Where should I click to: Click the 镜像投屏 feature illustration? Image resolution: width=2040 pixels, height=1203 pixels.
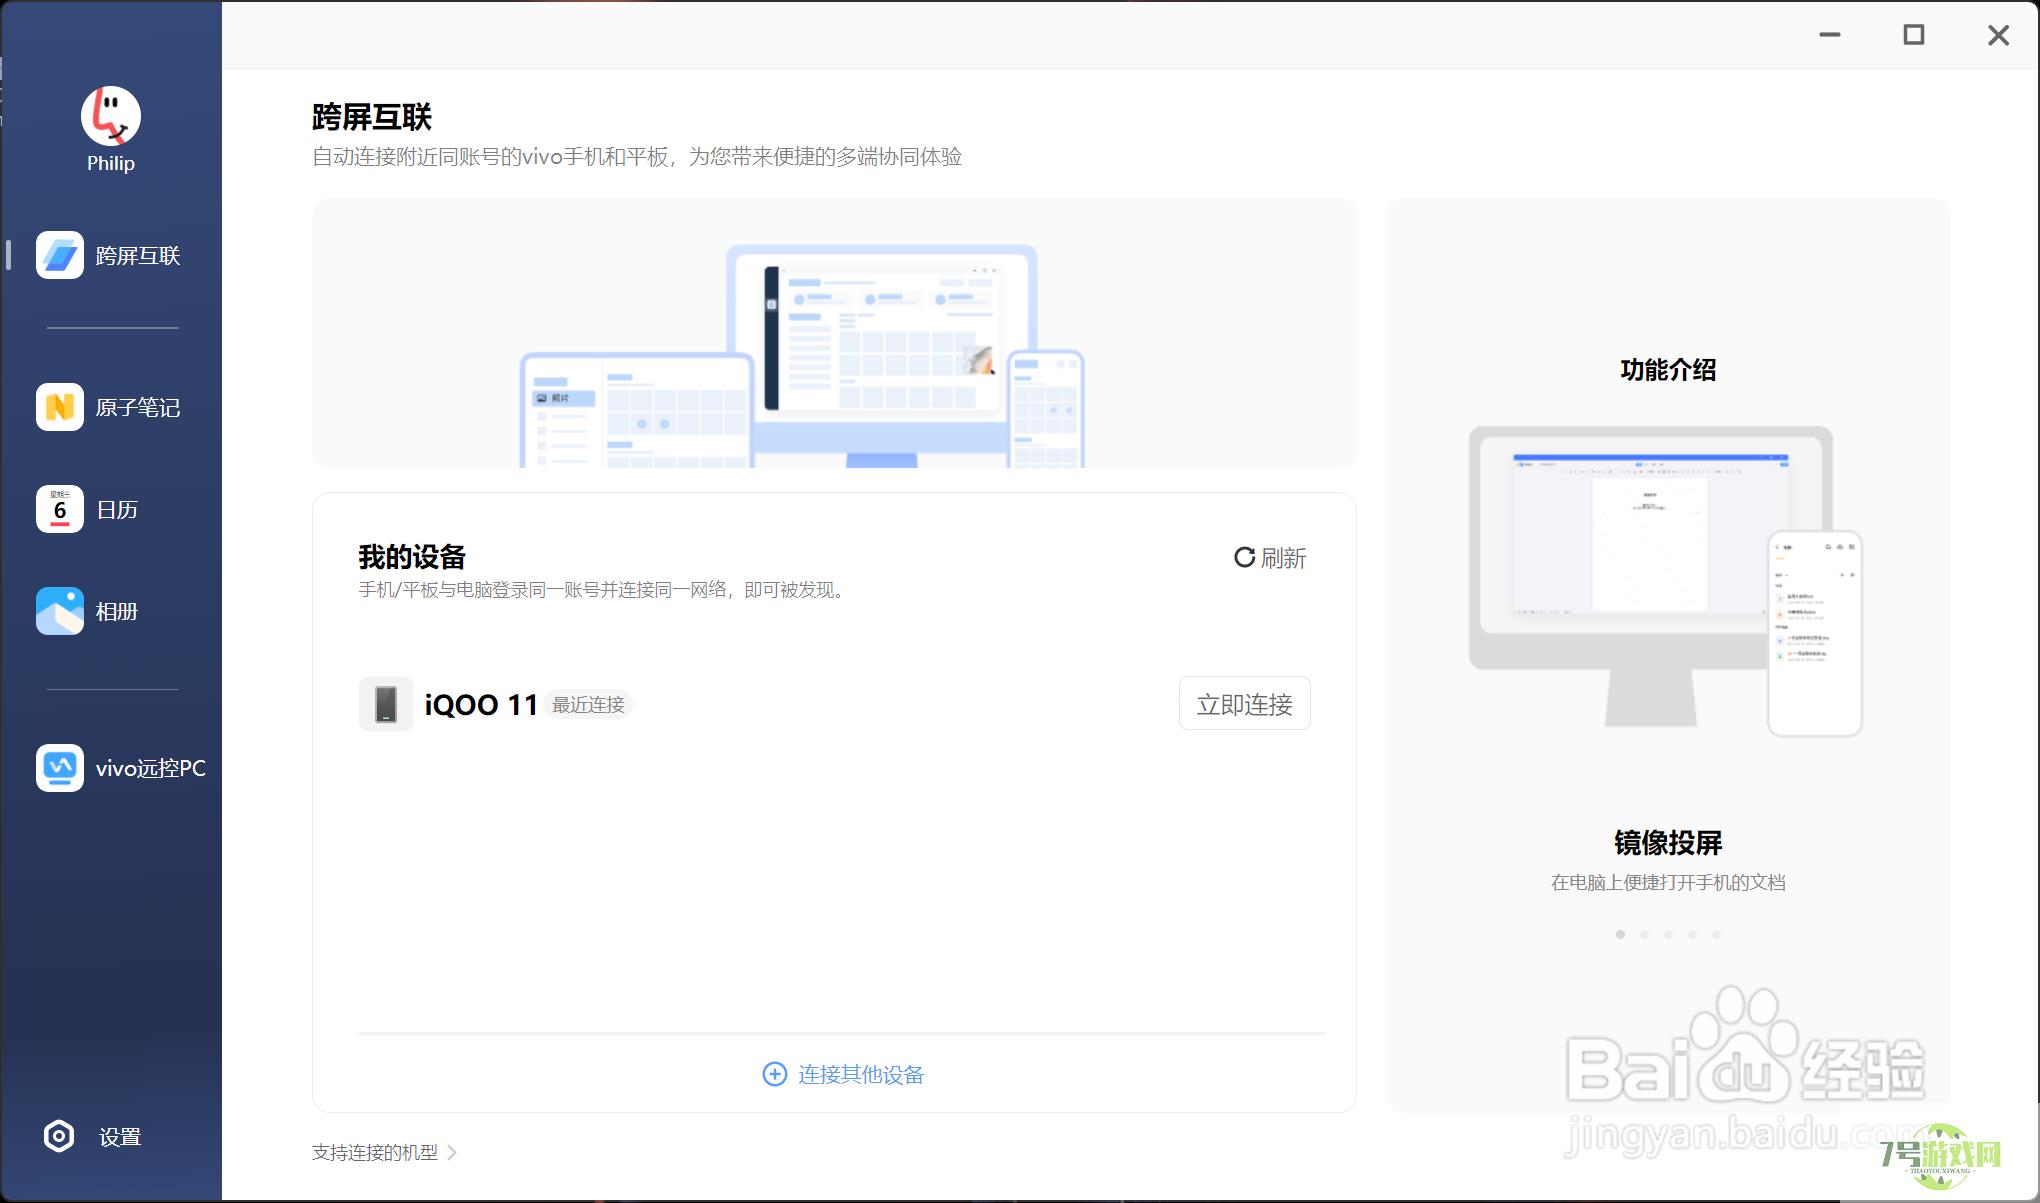(1666, 582)
